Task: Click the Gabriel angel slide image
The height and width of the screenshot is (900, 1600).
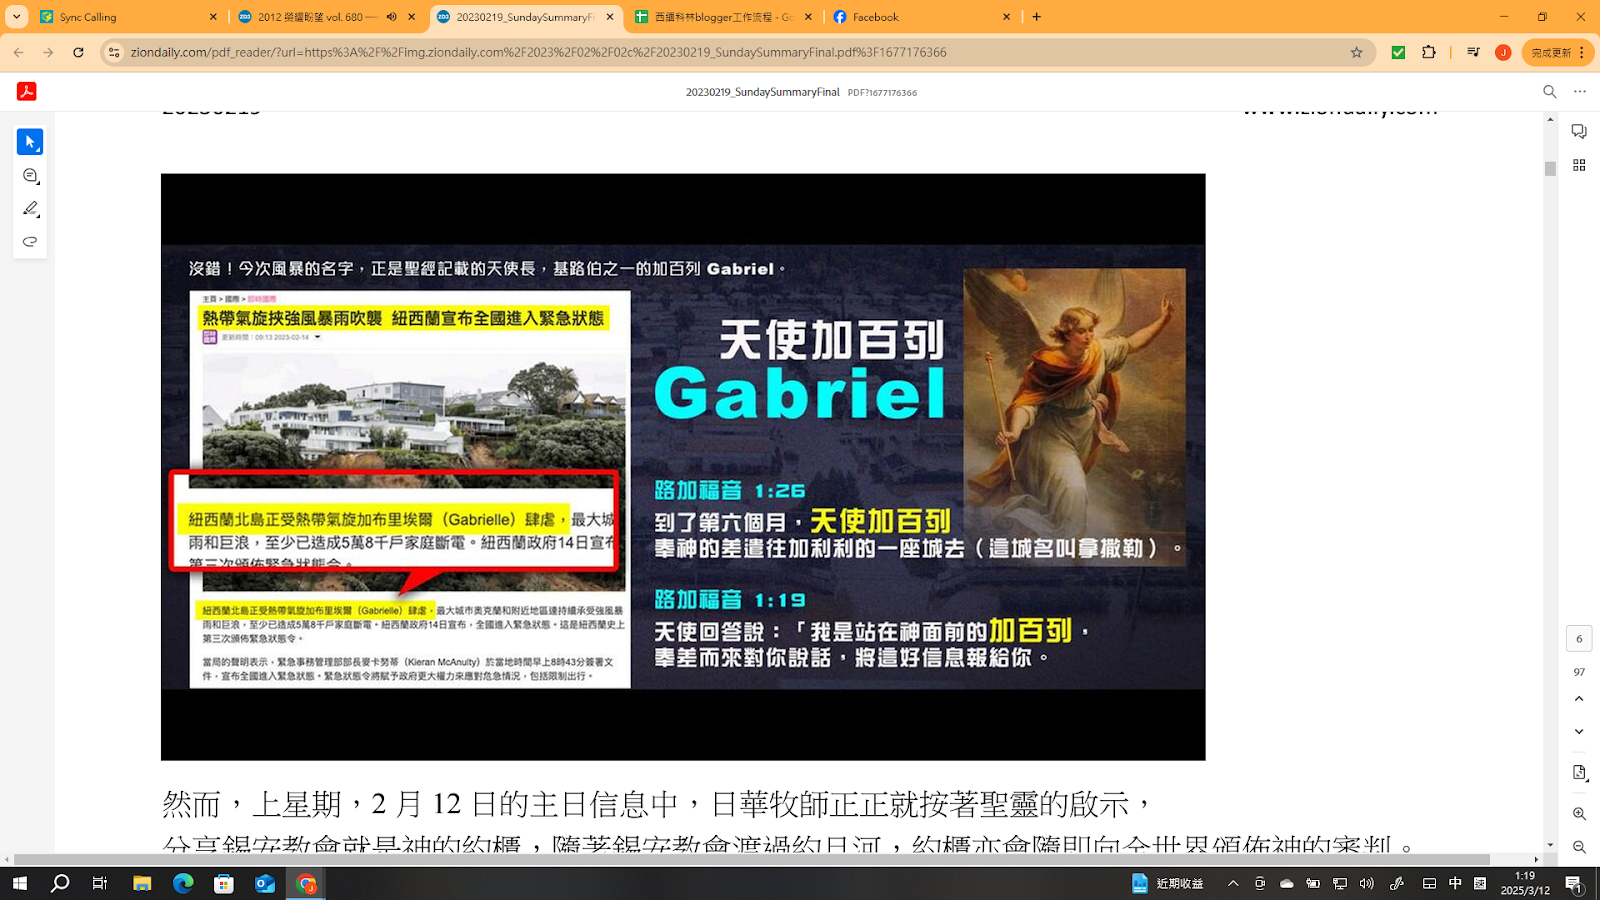Action: coord(683,467)
